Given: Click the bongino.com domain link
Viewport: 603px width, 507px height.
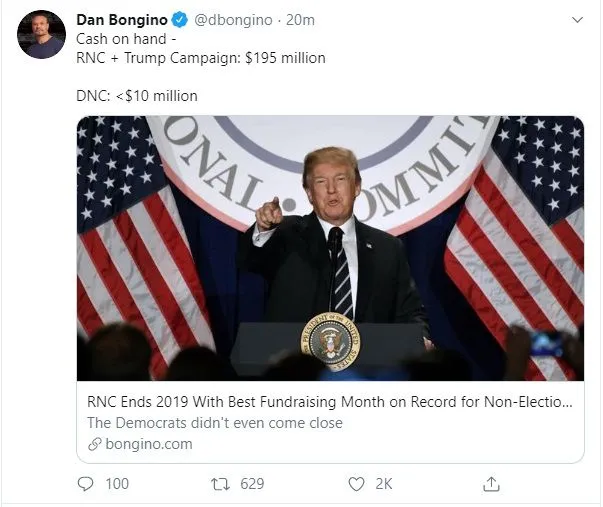Looking at the screenshot, I should pyautogui.click(x=147, y=444).
